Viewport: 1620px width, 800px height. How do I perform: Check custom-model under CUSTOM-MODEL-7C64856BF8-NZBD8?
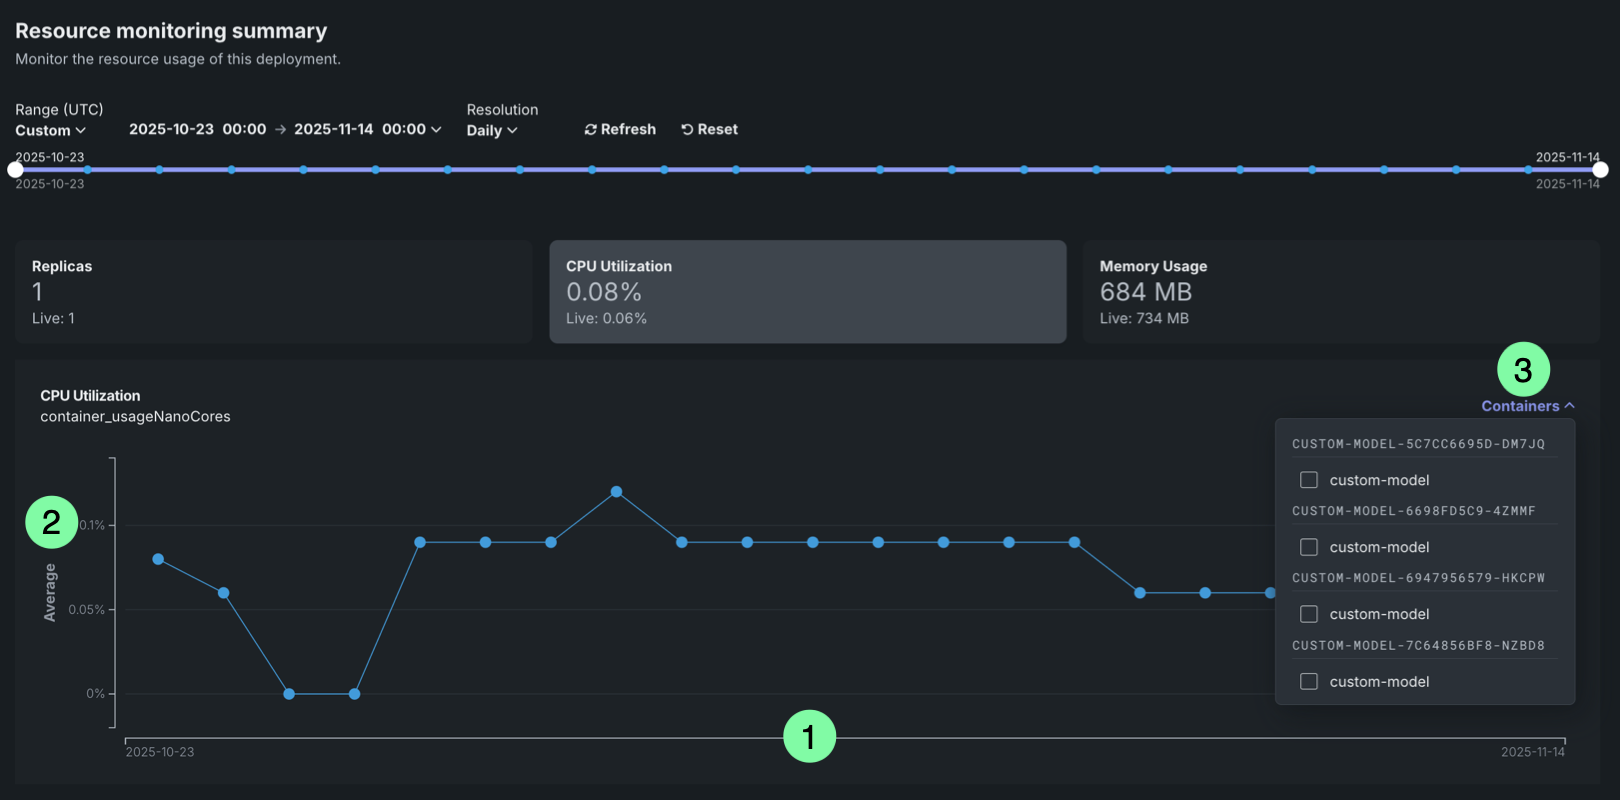click(1308, 681)
